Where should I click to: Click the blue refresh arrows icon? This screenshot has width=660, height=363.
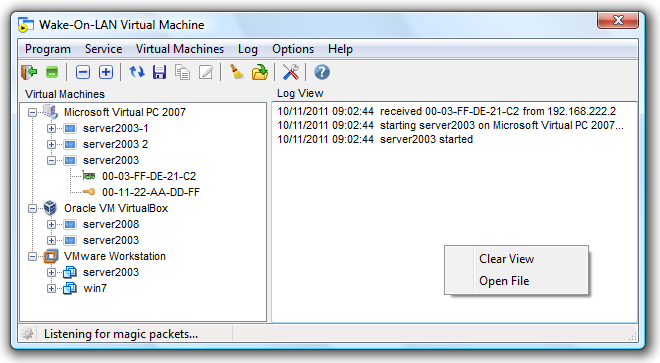tap(136, 72)
